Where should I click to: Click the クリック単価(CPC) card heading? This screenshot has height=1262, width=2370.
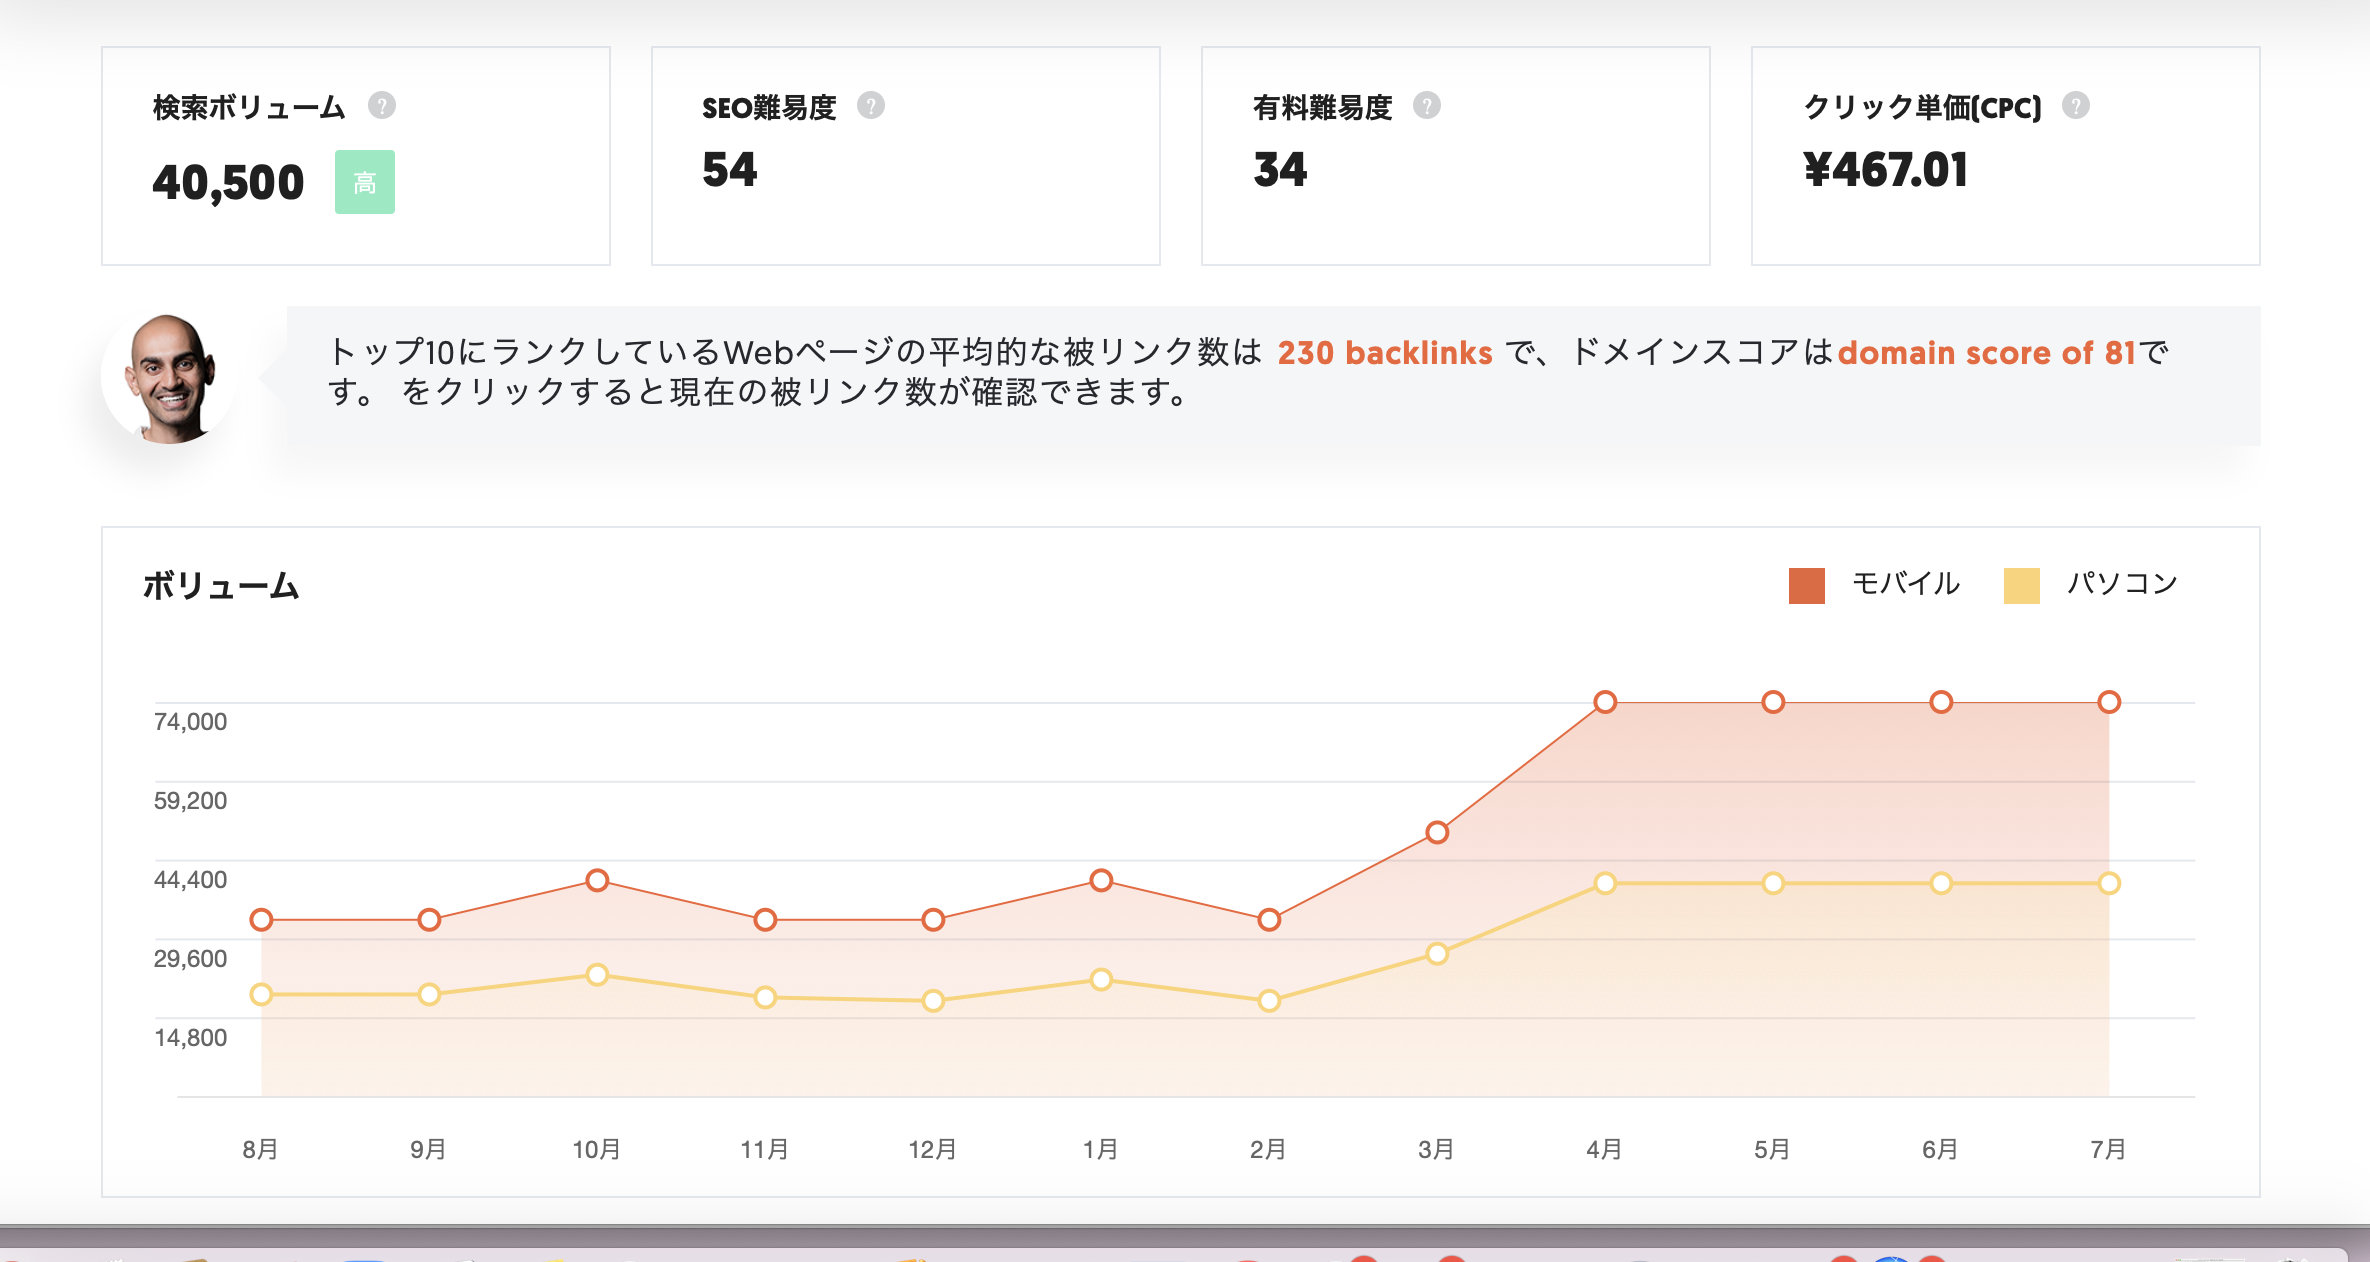1922,108
